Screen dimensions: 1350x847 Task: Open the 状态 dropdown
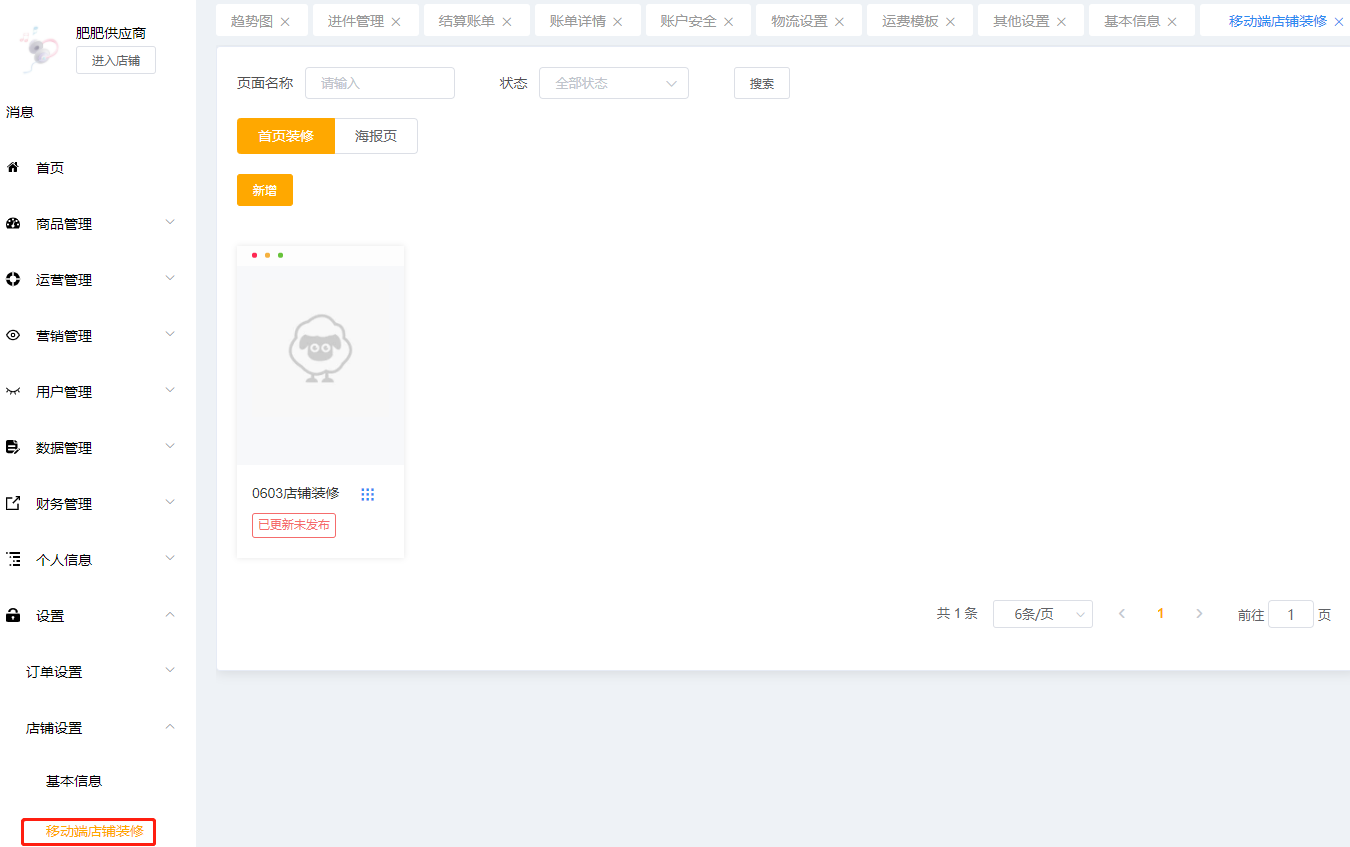point(613,83)
